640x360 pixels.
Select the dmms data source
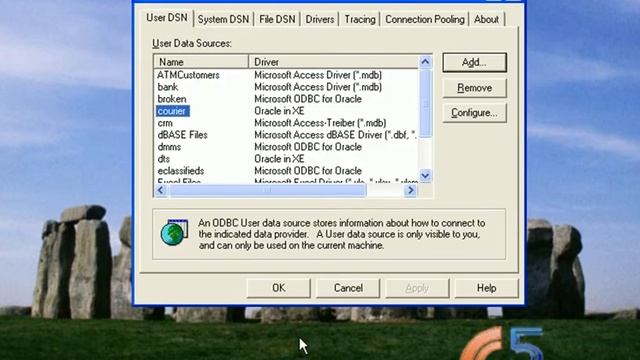(169, 147)
